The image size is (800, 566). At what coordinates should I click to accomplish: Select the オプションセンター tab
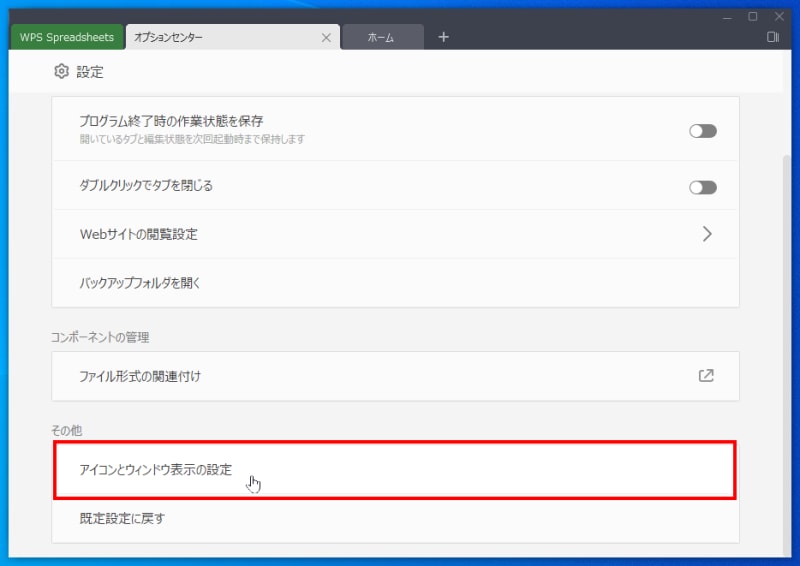point(233,37)
